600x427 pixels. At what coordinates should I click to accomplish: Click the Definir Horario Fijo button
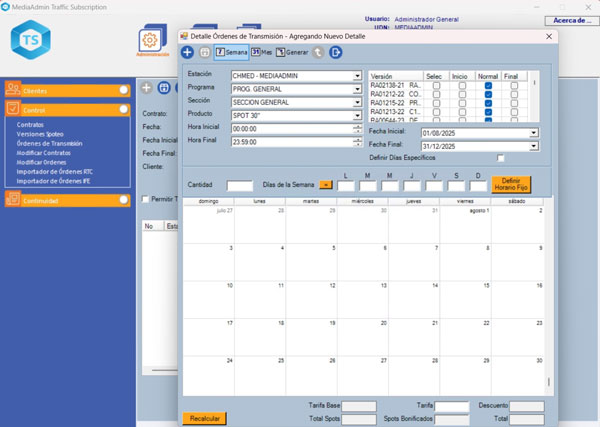[x=511, y=184]
